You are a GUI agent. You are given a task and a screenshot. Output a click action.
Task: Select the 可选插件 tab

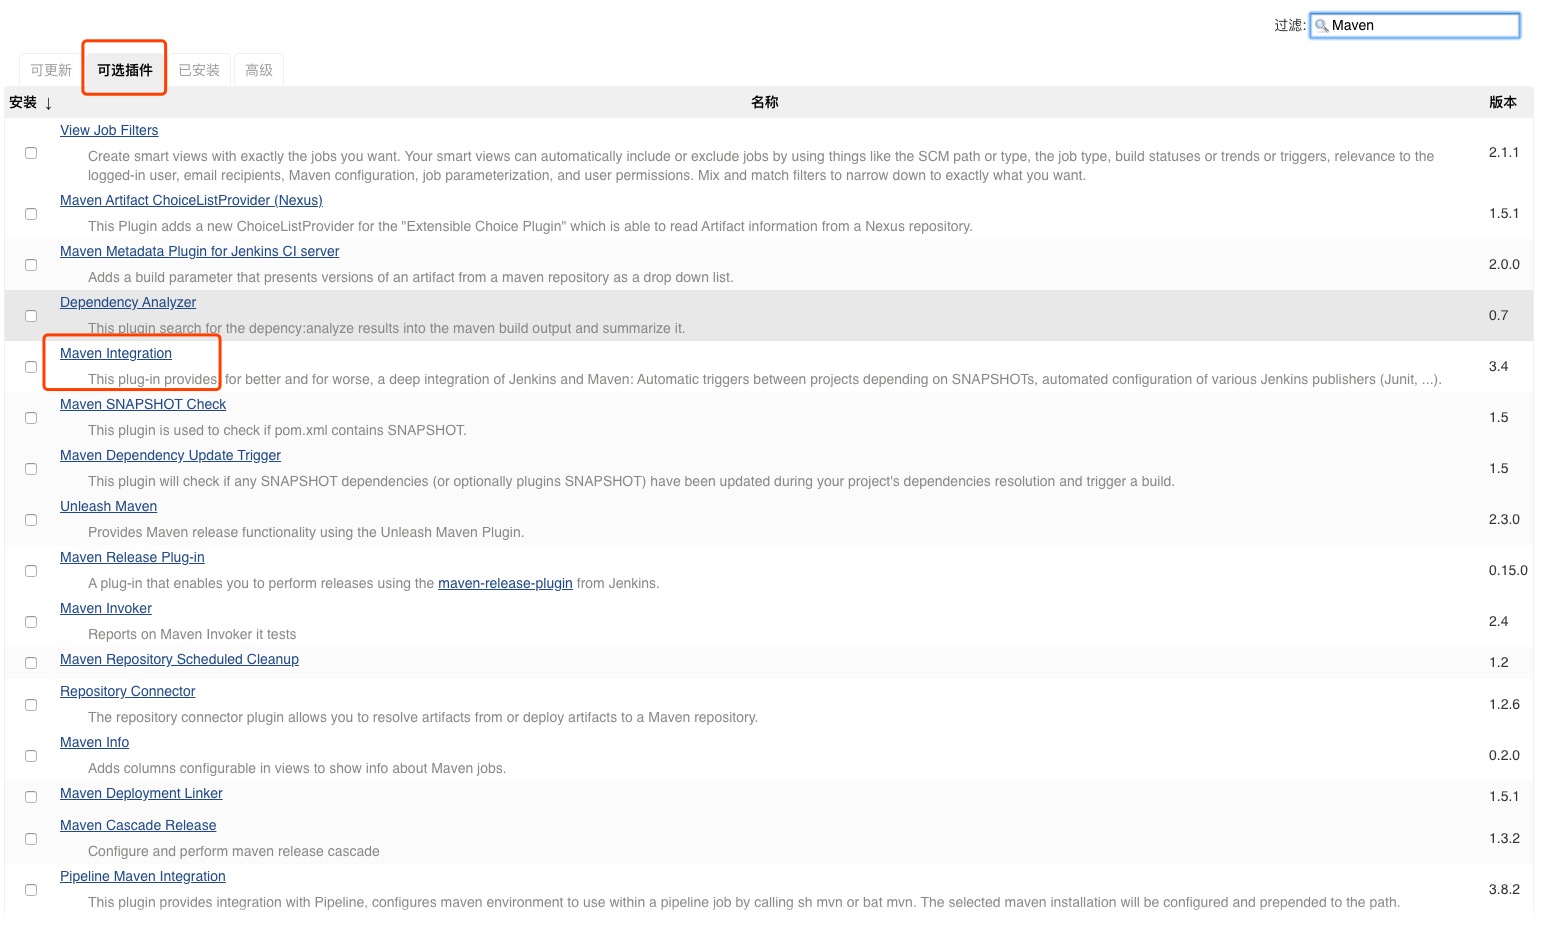[125, 70]
